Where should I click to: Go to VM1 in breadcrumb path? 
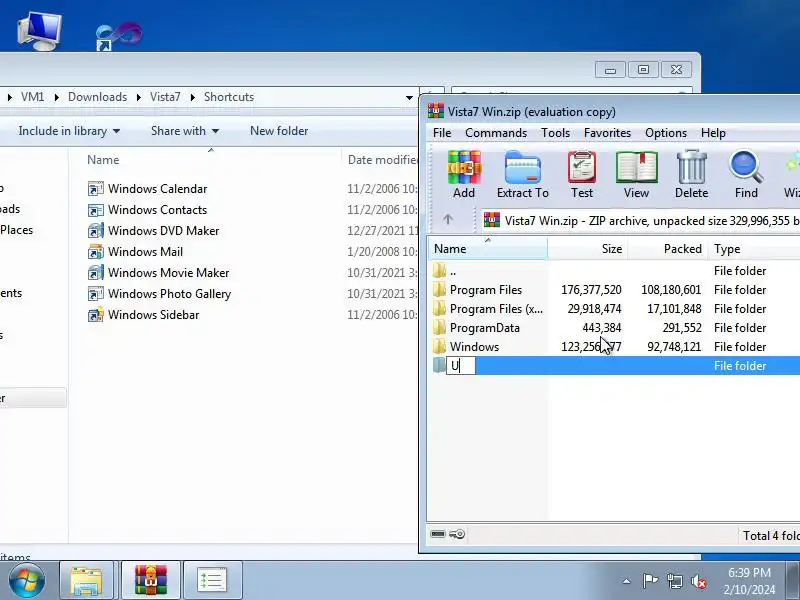tap(32, 97)
